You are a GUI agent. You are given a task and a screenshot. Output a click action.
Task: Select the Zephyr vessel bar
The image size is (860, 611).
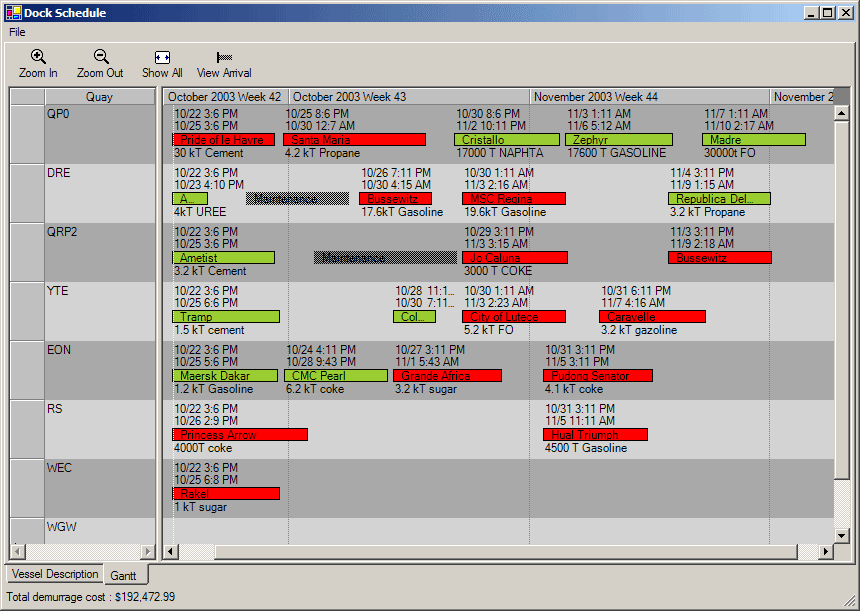[x=619, y=140]
